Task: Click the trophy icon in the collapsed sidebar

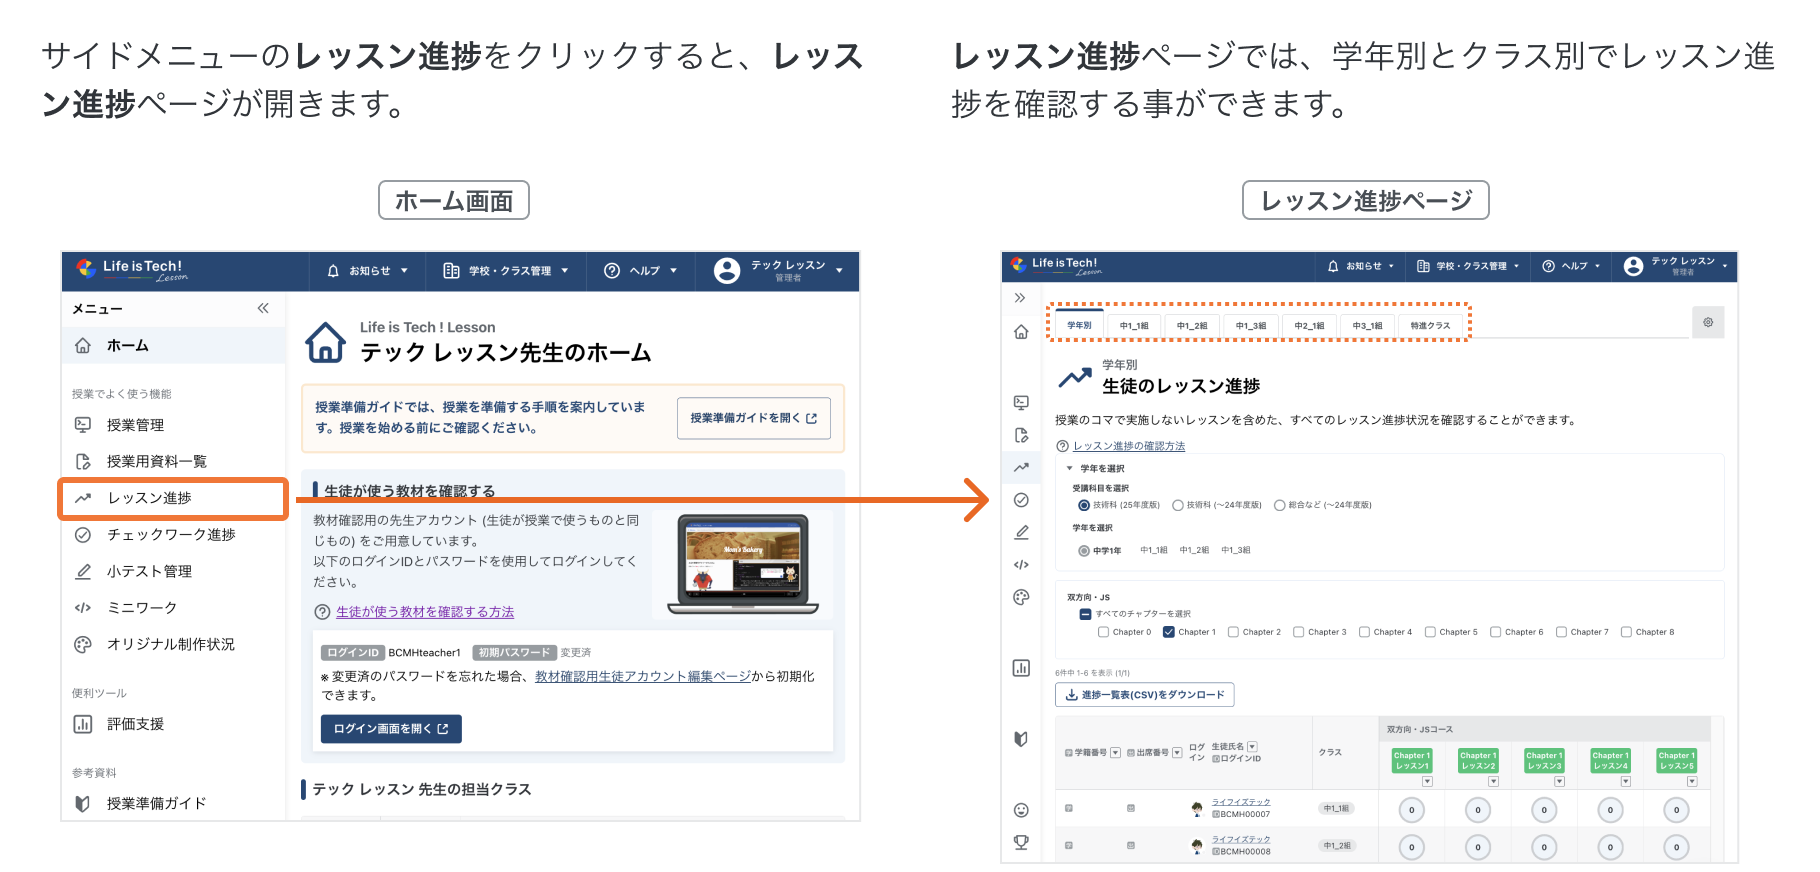Action: click(1021, 842)
